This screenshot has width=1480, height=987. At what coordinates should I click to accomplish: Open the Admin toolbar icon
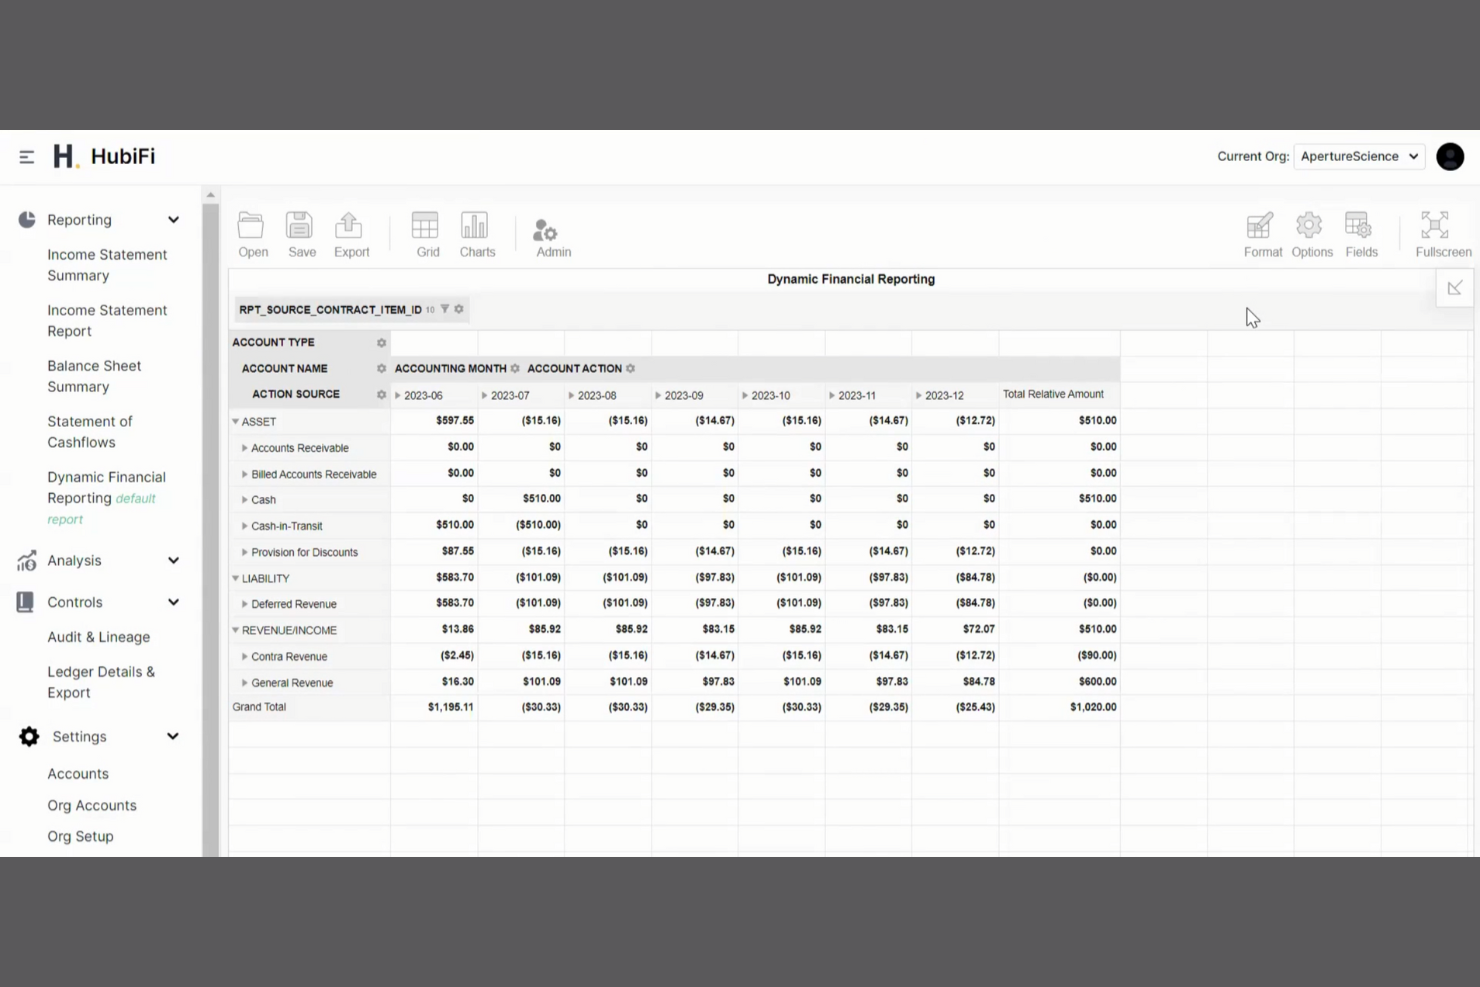(553, 238)
